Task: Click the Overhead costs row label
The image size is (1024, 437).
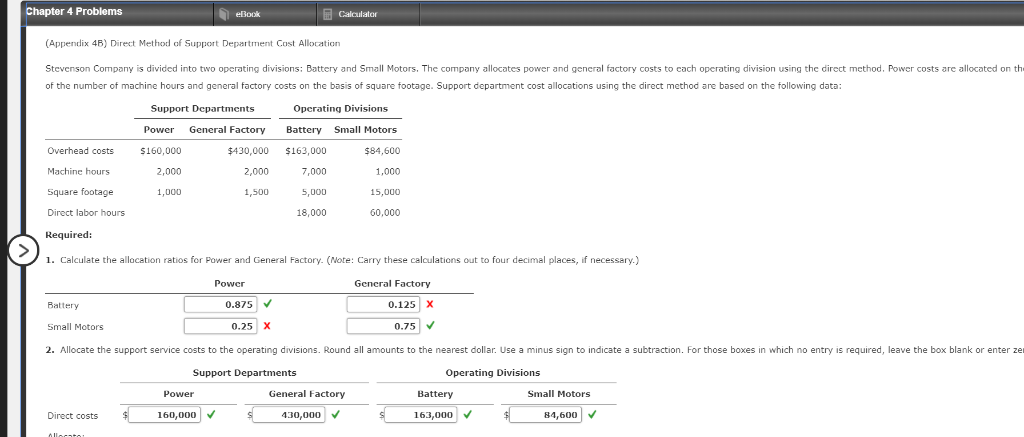Action: 80,151
